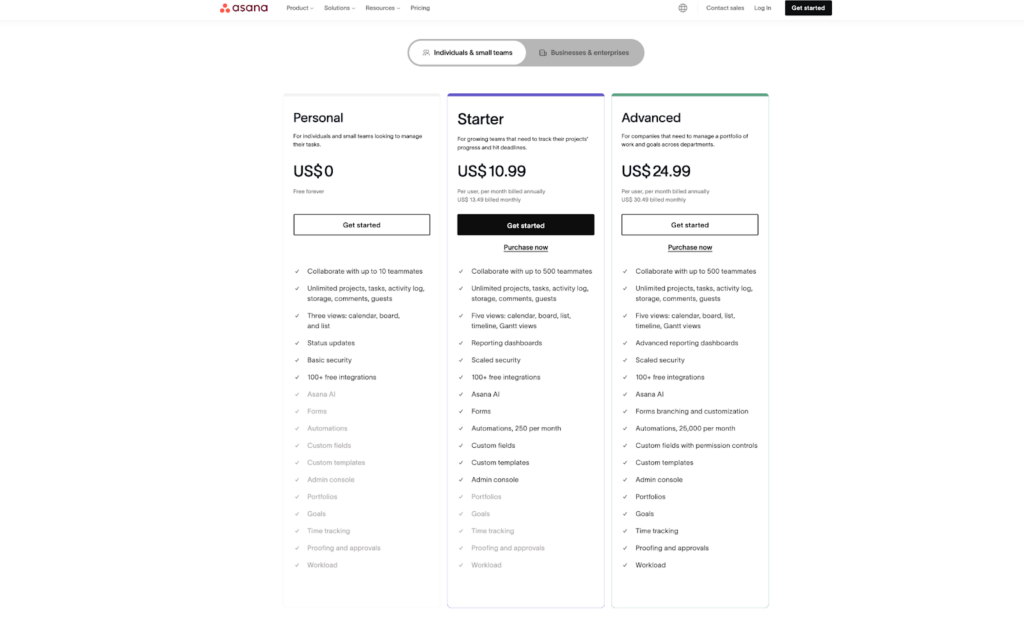The image size is (1024, 632).
Task: Click 'Time tracking' in Advanced plan
Action: (657, 531)
